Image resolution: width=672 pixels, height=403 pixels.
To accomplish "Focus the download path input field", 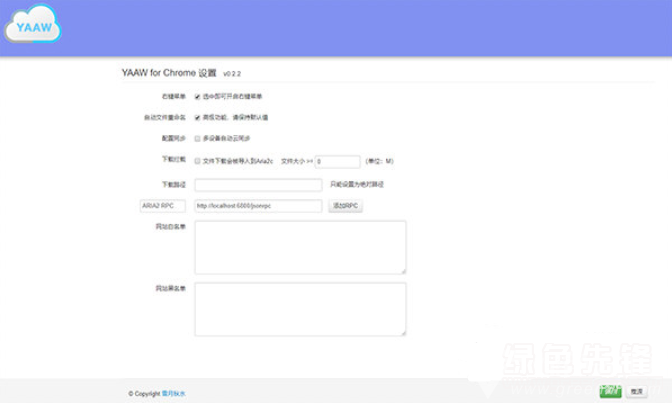I will [x=258, y=185].
